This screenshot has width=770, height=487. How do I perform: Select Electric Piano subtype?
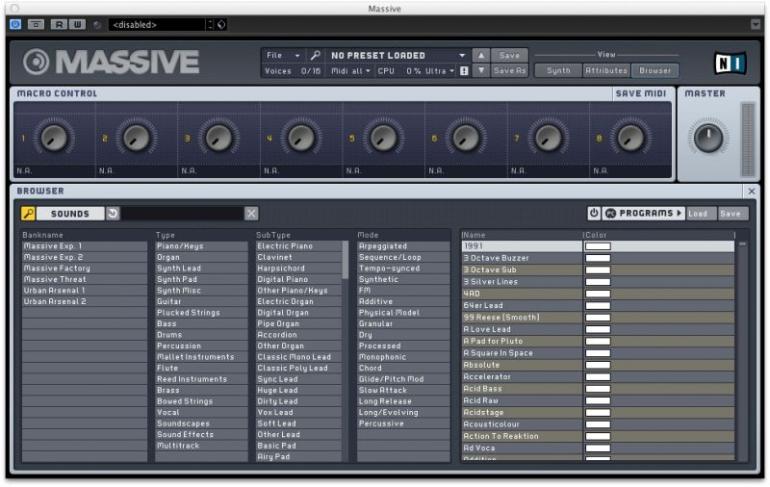(x=299, y=246)
